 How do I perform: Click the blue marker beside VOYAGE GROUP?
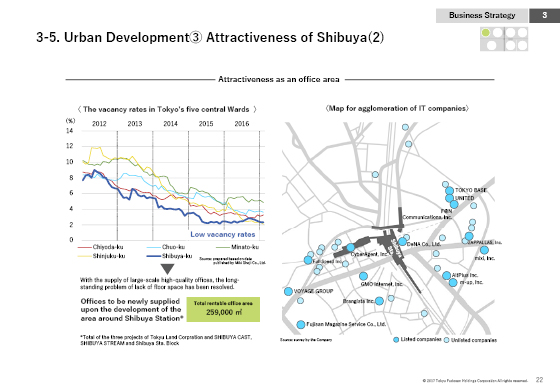pyautogui.click(x=288, y=291)
